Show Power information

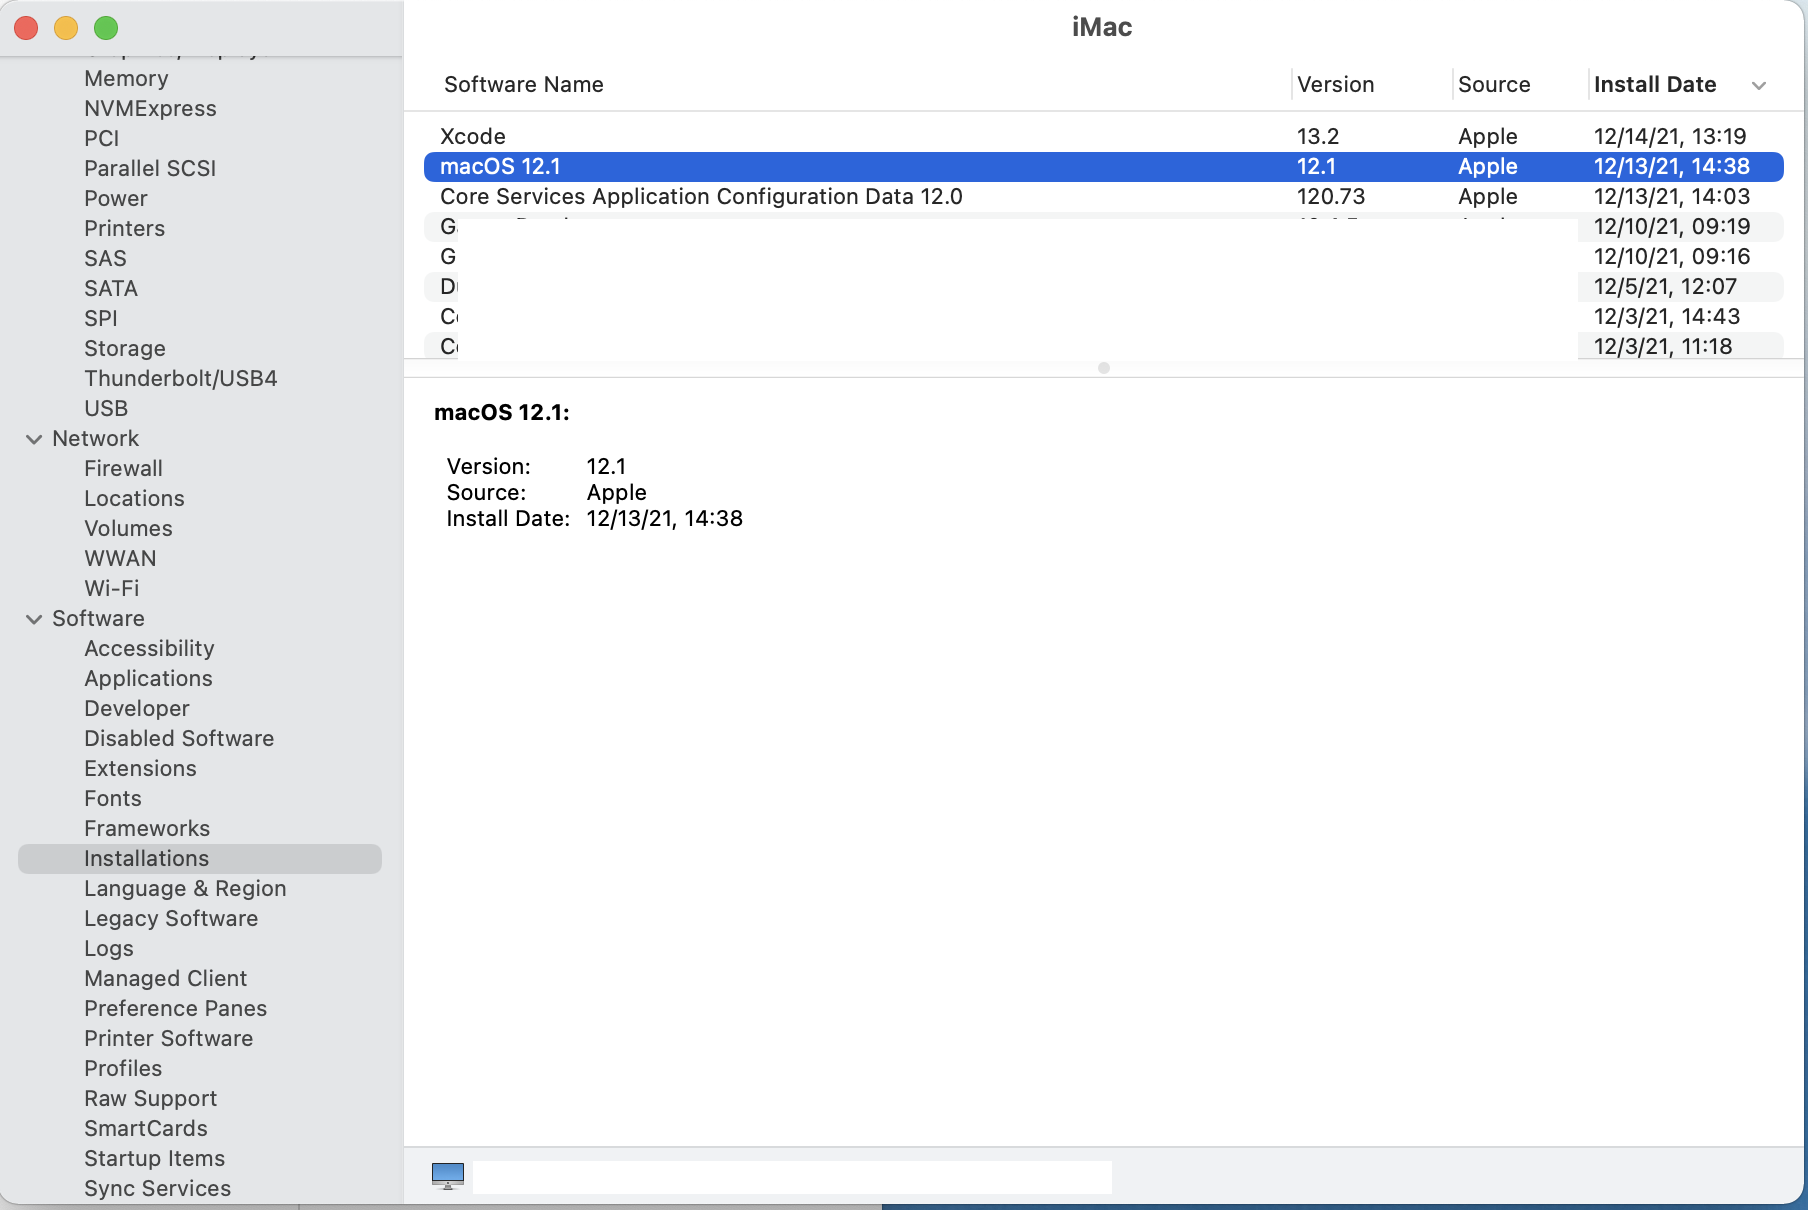tap(116, 199)
